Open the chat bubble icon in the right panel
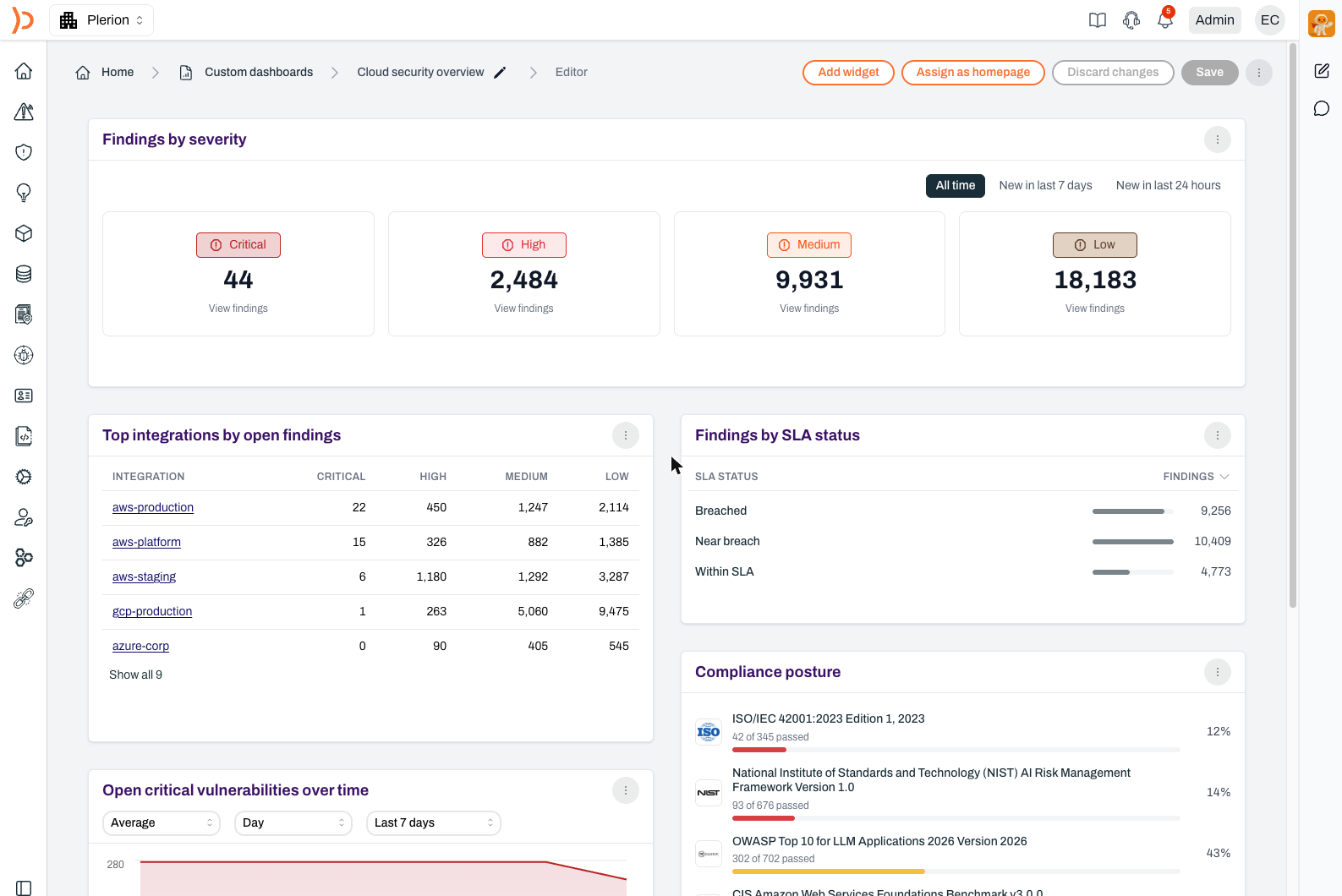The image size is (1342, 896). [1321, 108]
